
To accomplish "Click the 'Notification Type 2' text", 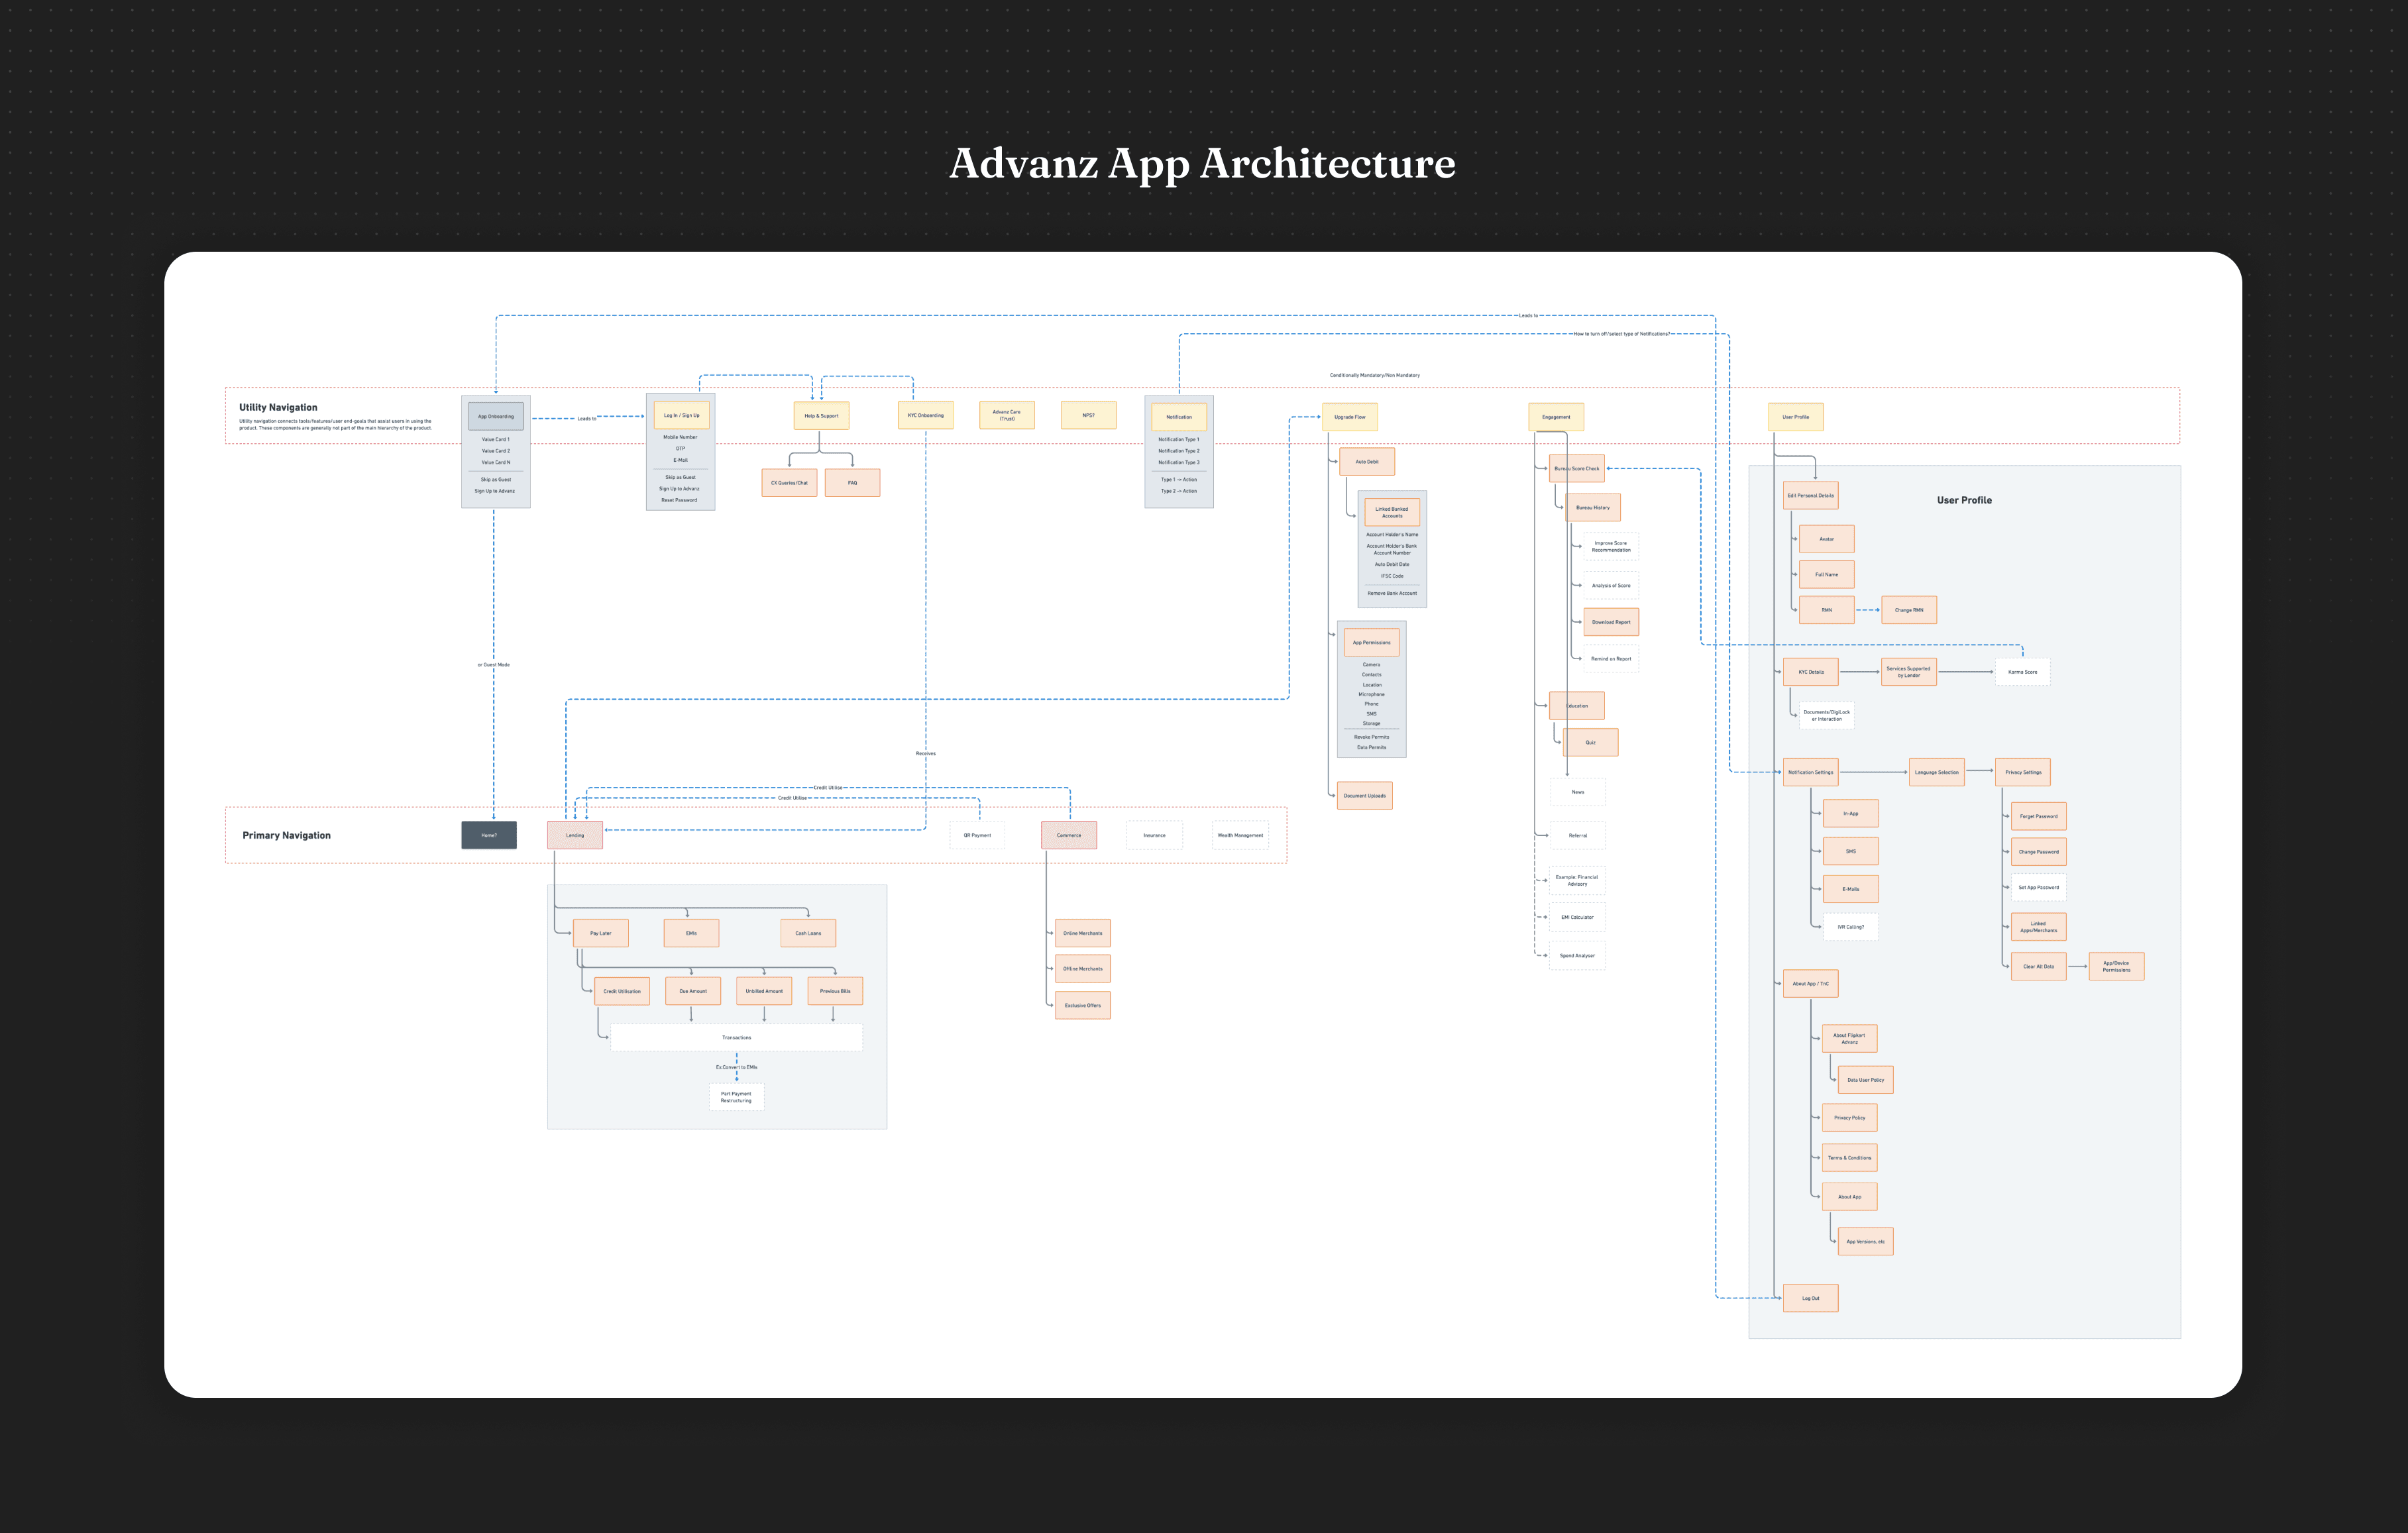I will [x=1179, y=451].
